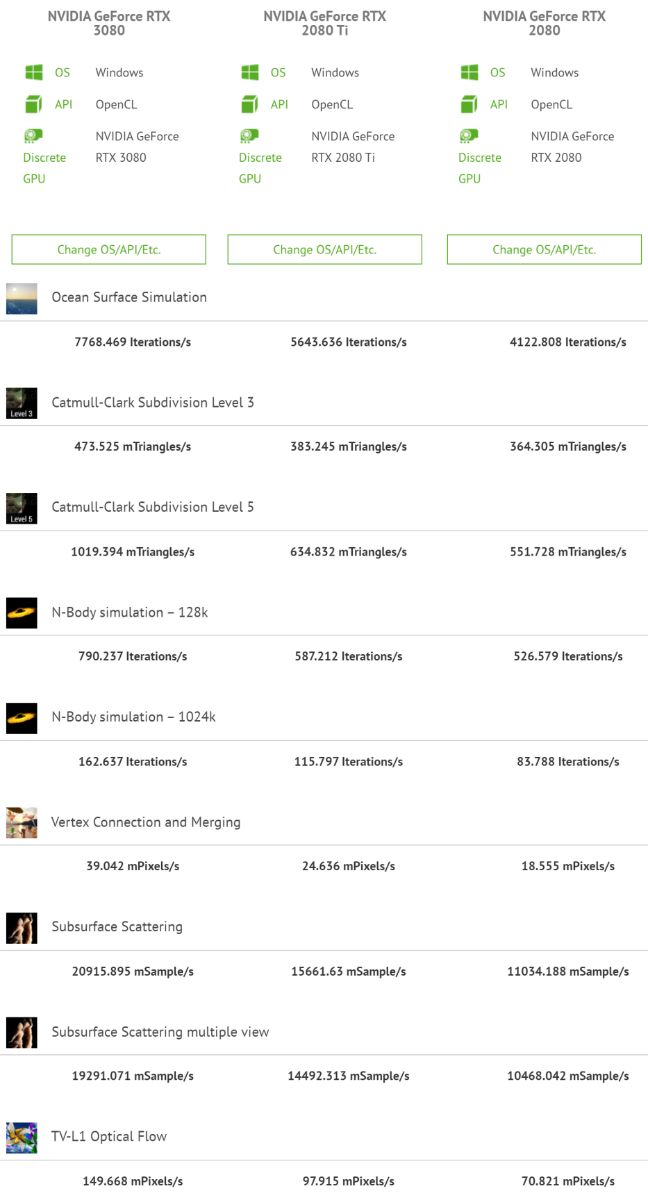Viewport: 648px width, 1200px height.
Task: Click Change OS/API/Etc. for RTX 2080 Ti
Action: pyautogui.click(x=325, y=250)
